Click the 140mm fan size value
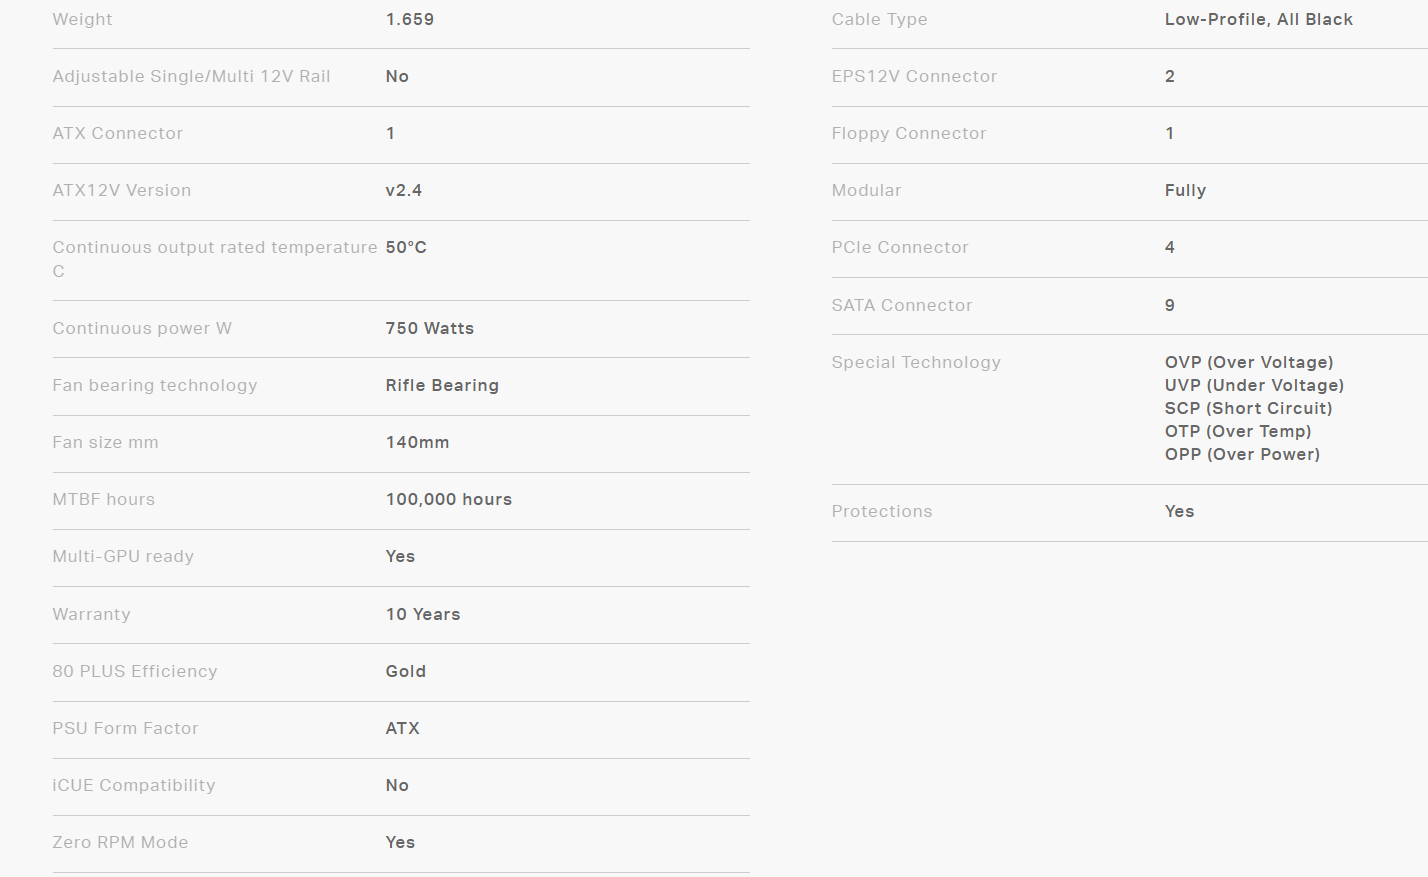Screen dimensions: 1428x877 point(417,442)
